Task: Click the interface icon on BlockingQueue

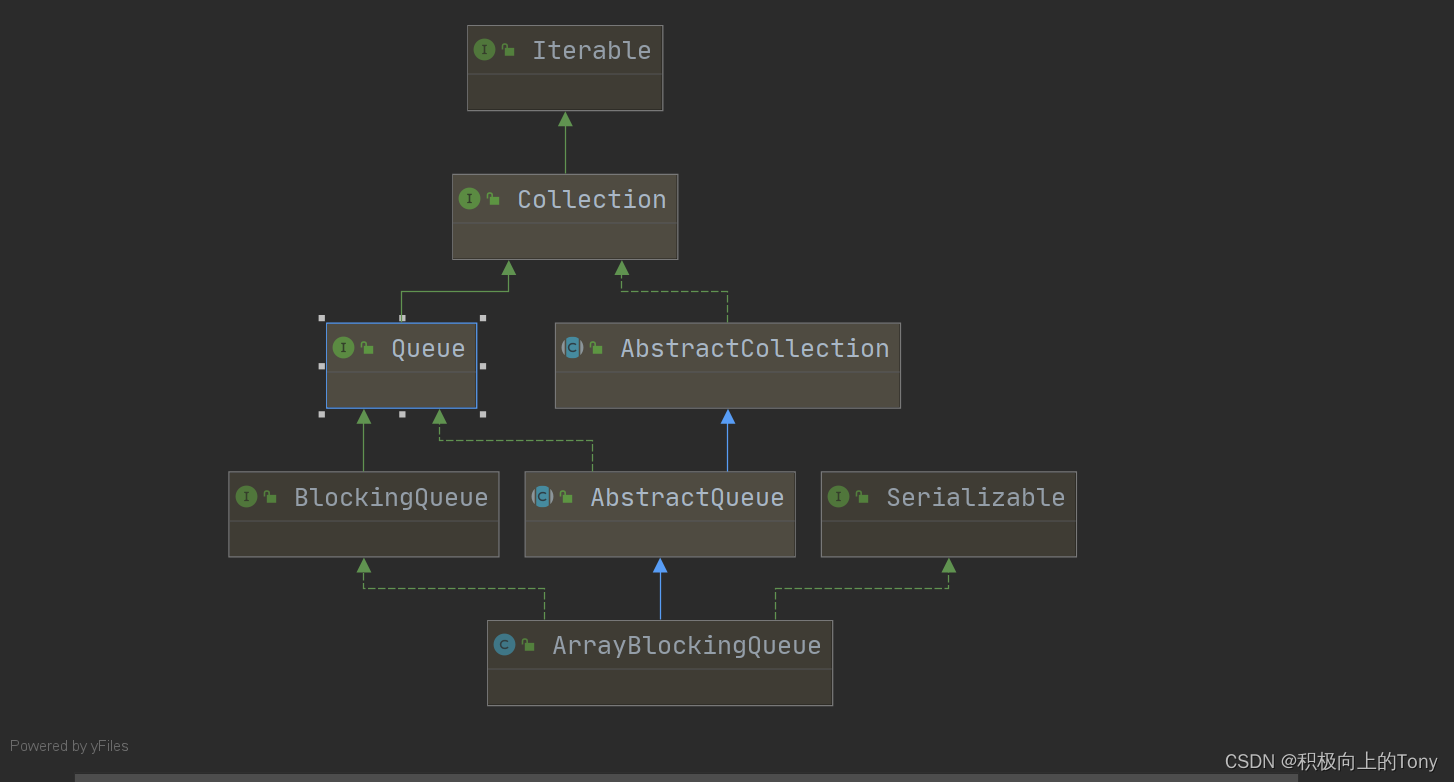Action: tap(246, 496)
